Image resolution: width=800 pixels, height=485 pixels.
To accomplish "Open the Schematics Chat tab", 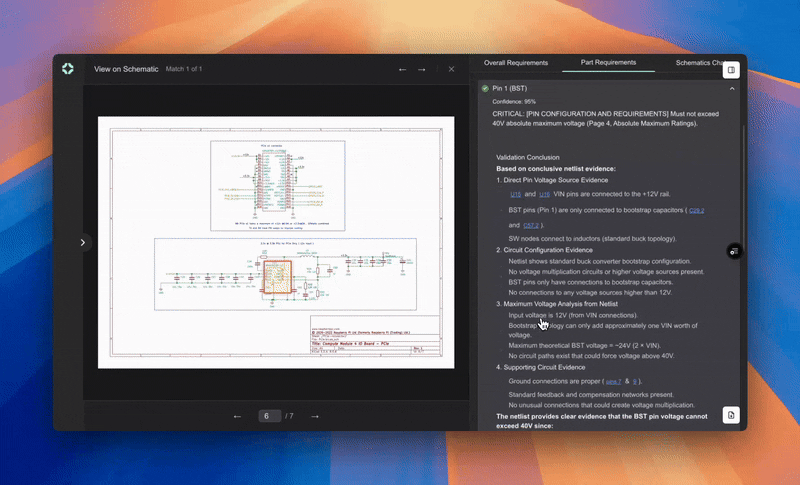I will (699, 63).
